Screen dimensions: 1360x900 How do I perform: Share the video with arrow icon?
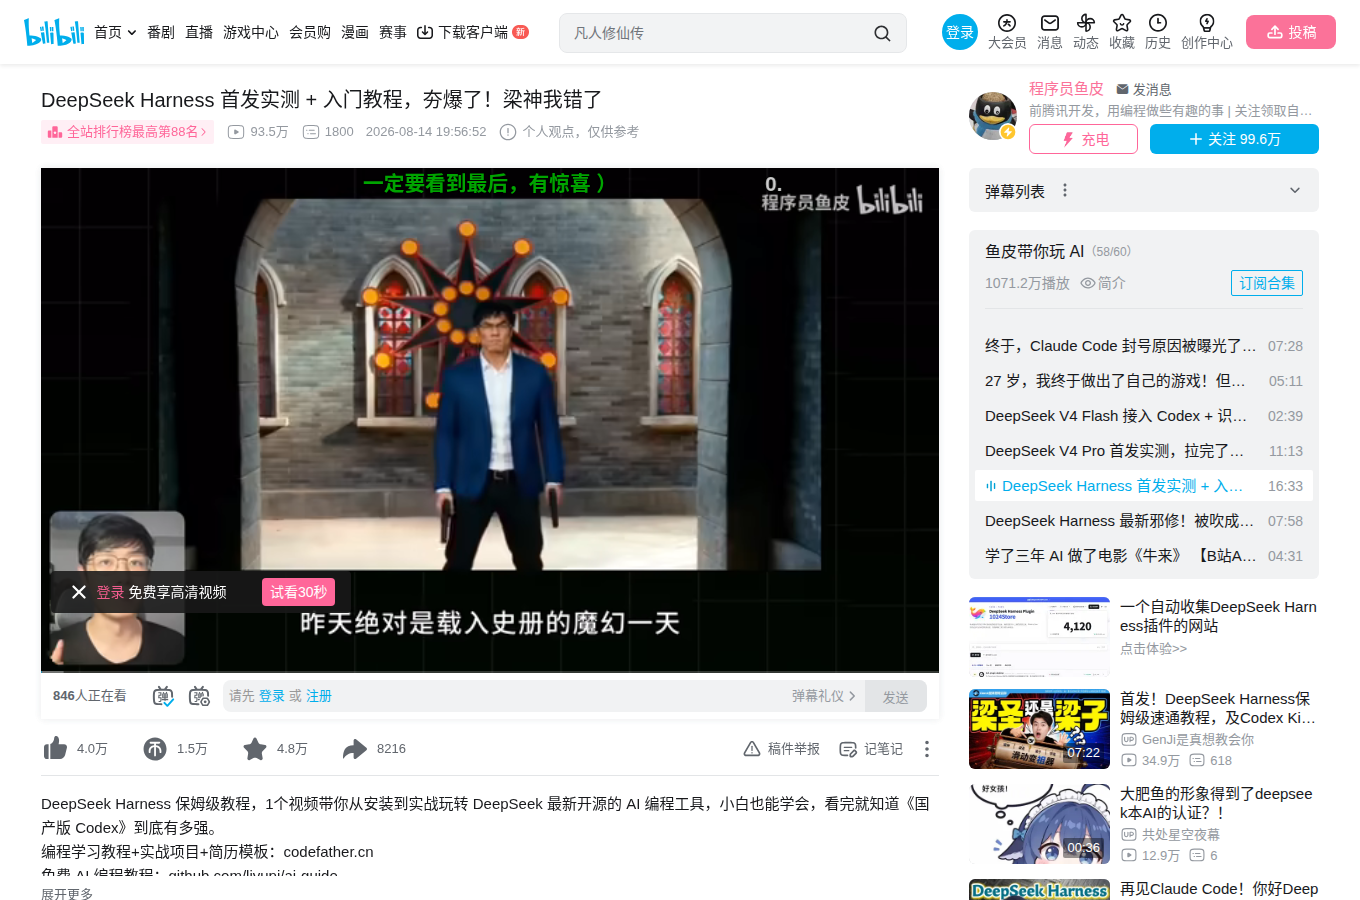pyautogui.click(x=355, y=748)
